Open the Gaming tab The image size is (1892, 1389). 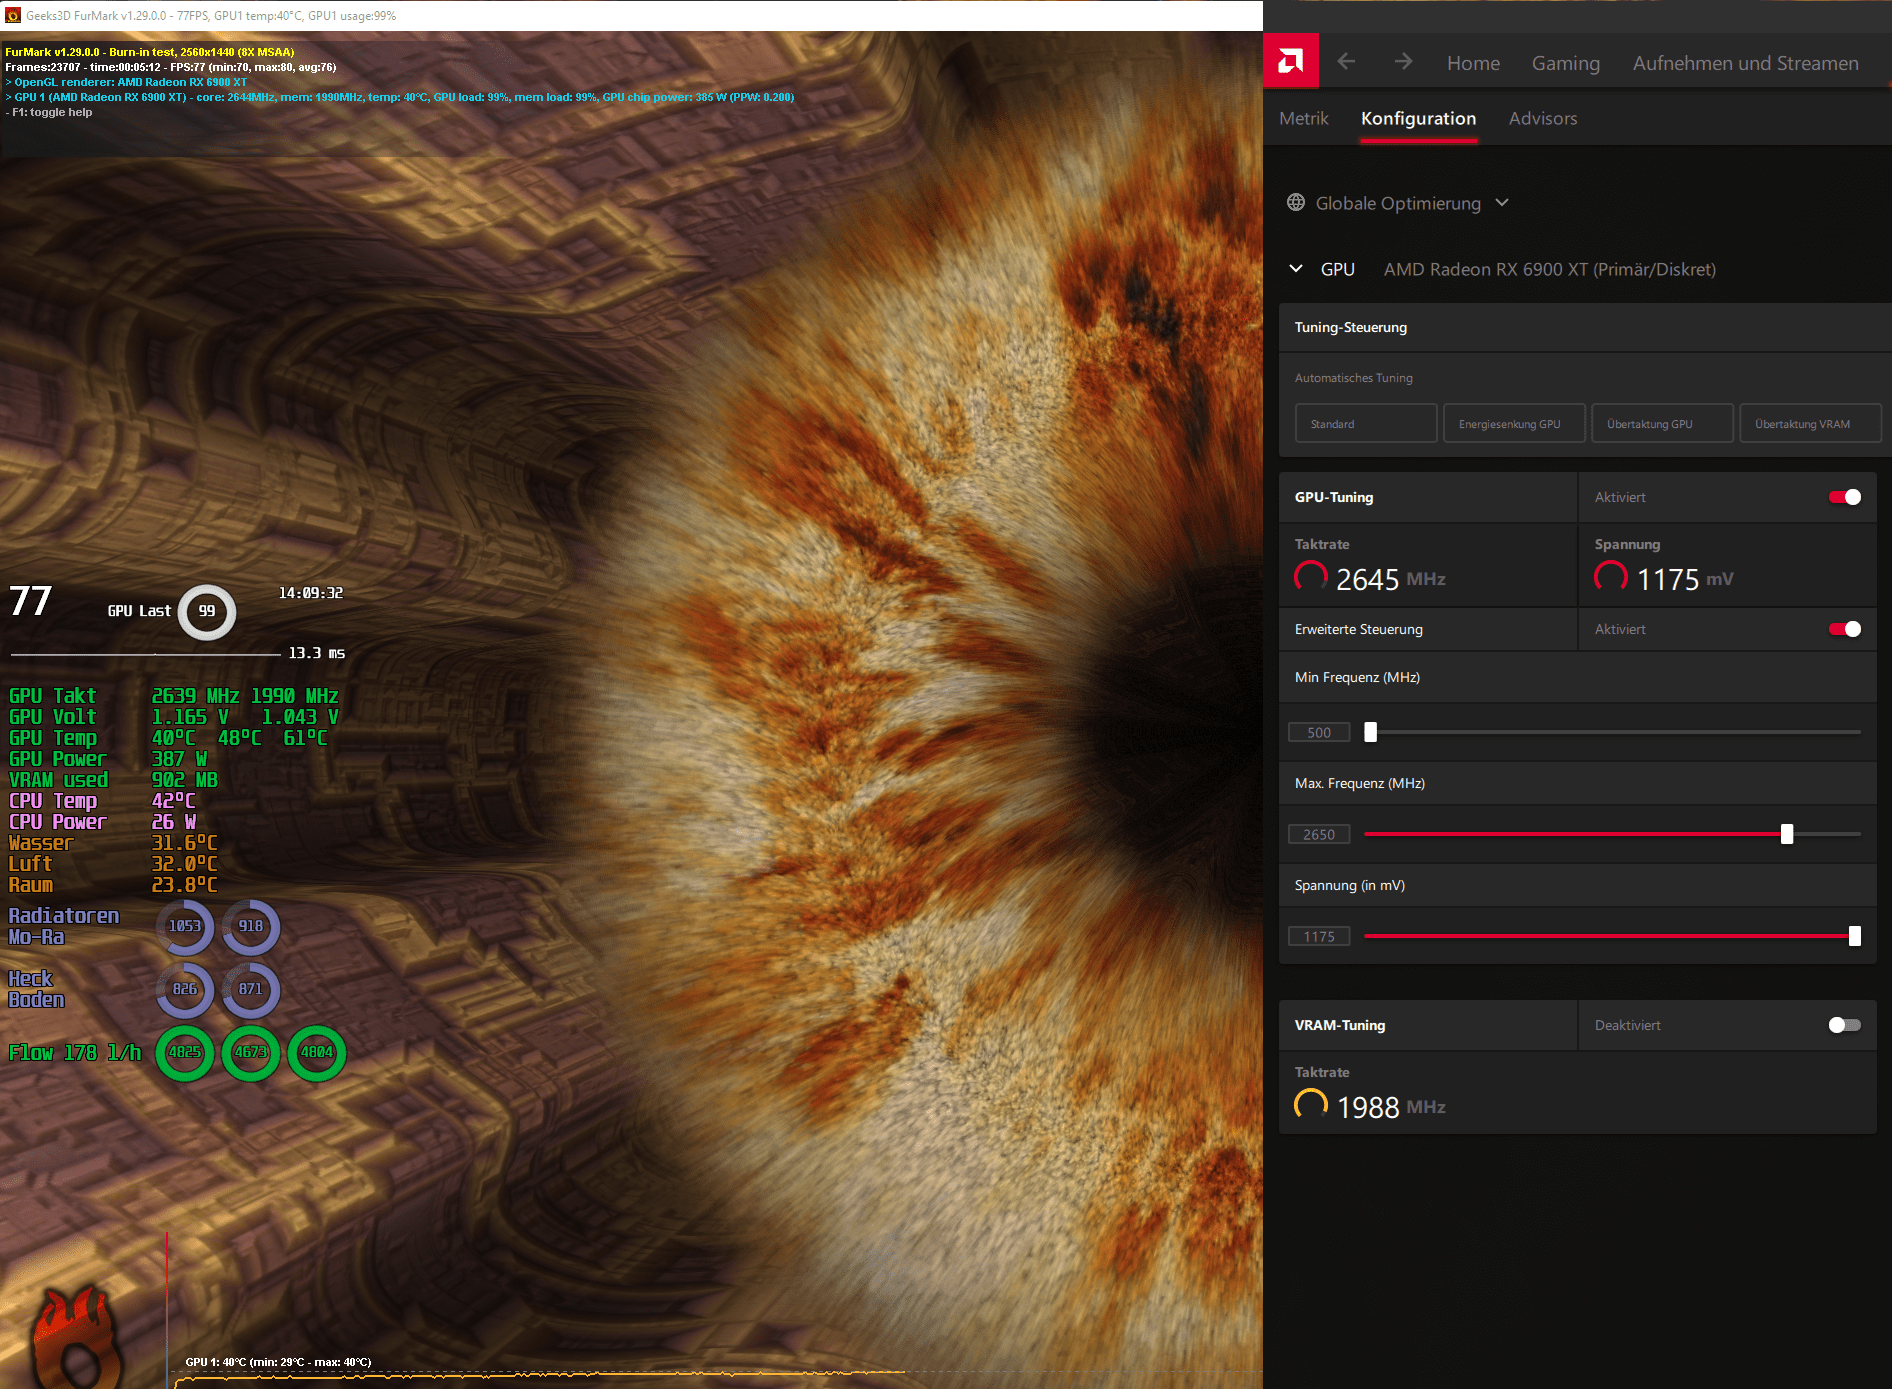[1566, 63]
